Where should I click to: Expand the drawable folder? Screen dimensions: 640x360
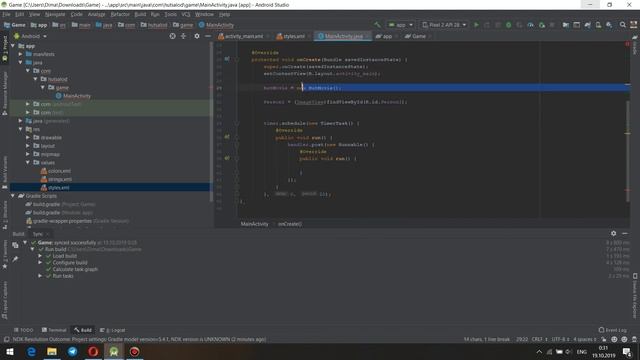[x=28, y=138]
